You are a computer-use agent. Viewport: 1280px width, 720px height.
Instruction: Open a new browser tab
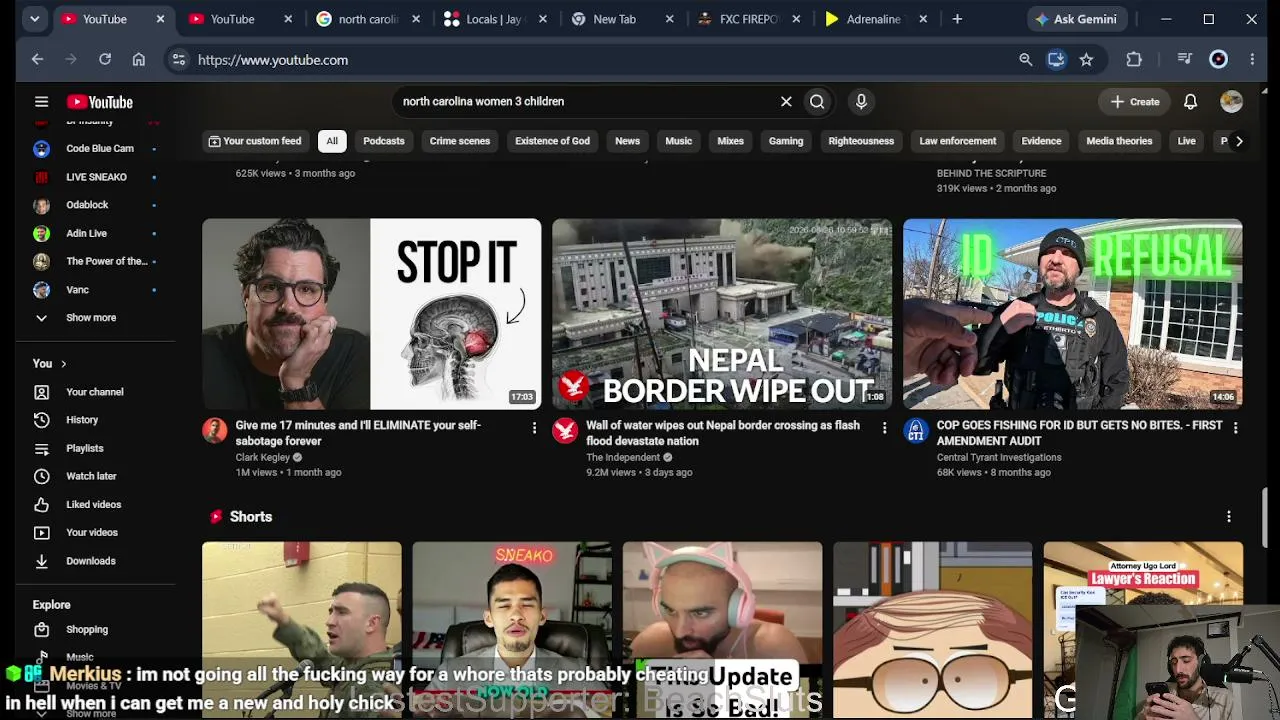coord(957,19)
